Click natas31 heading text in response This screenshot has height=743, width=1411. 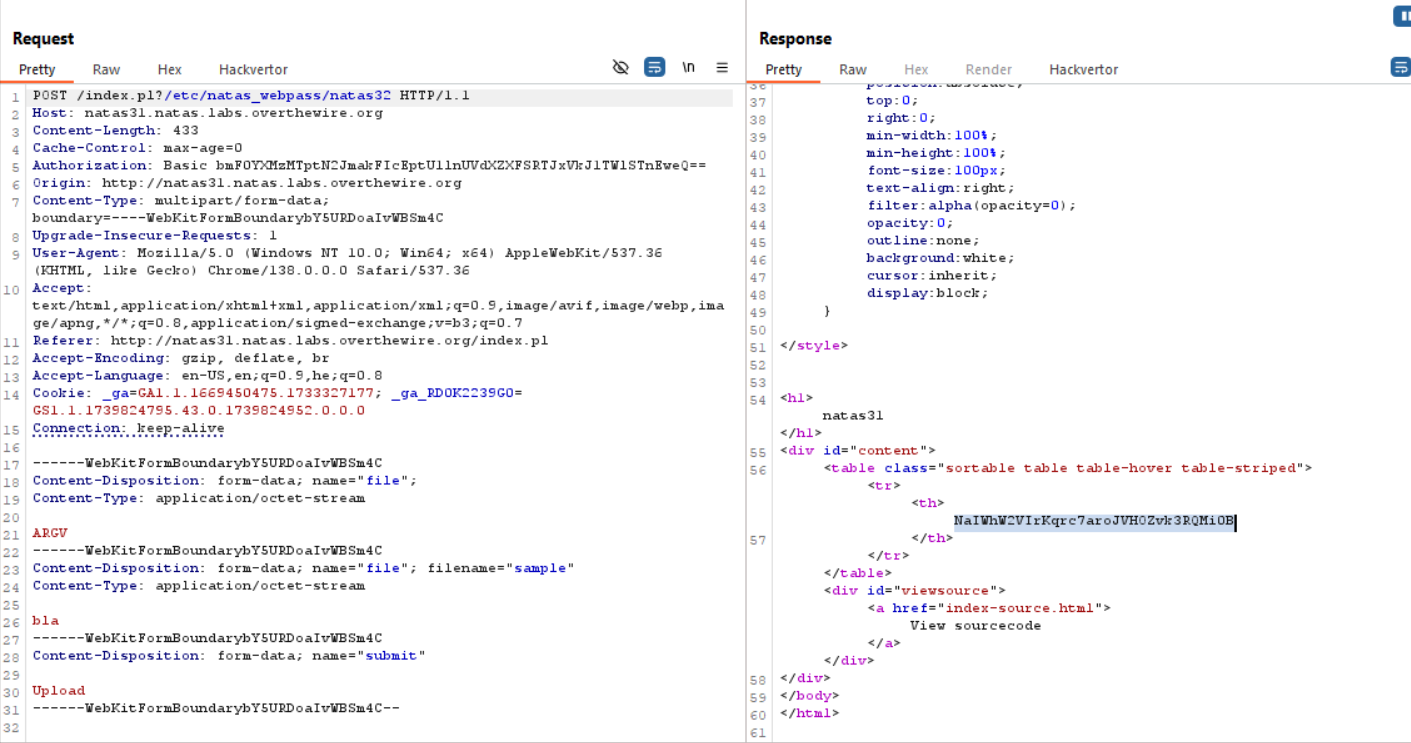pyautogui.click(x=853, y=416)
